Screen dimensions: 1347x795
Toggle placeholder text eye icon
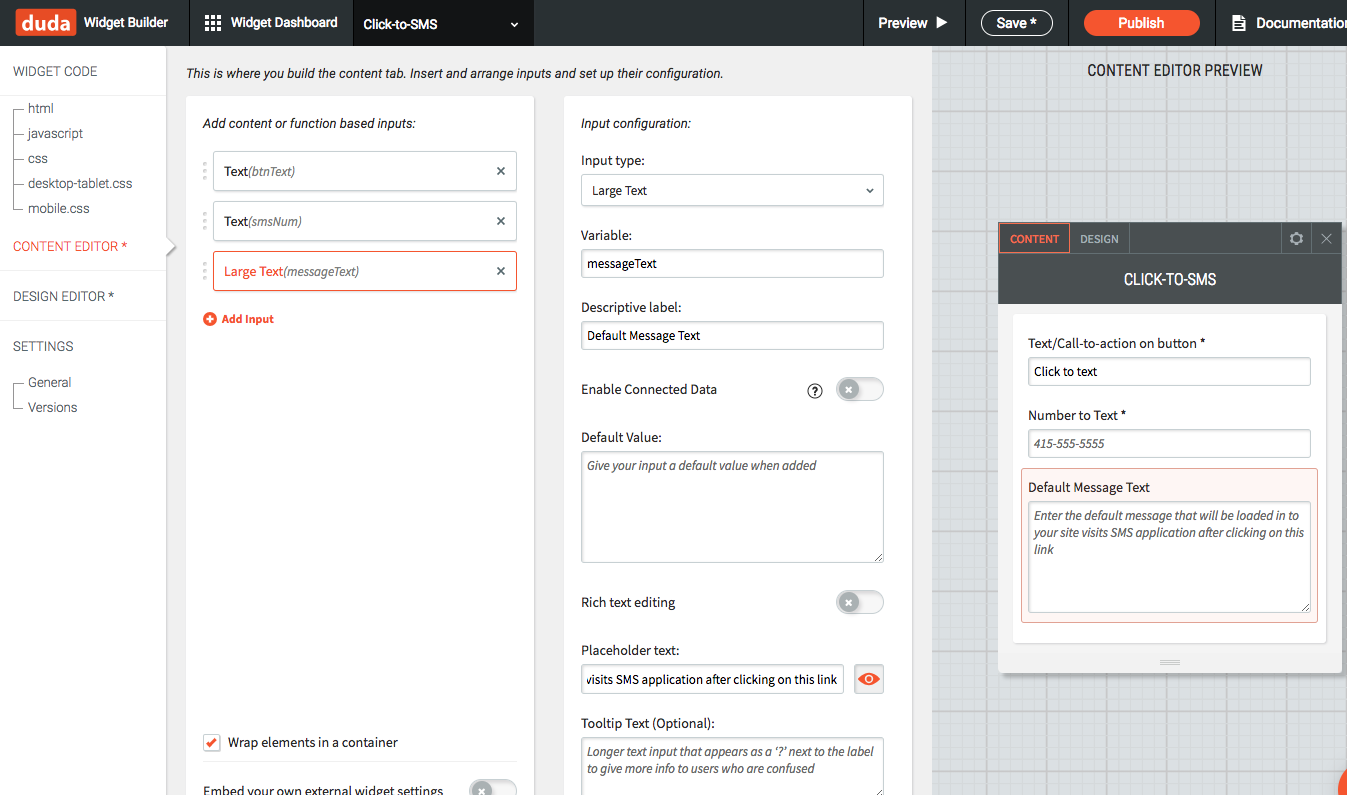click(869, 679)
